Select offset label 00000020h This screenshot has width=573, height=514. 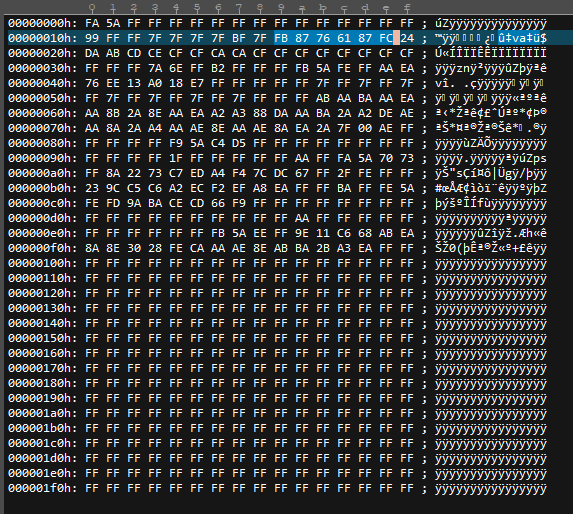43,53
